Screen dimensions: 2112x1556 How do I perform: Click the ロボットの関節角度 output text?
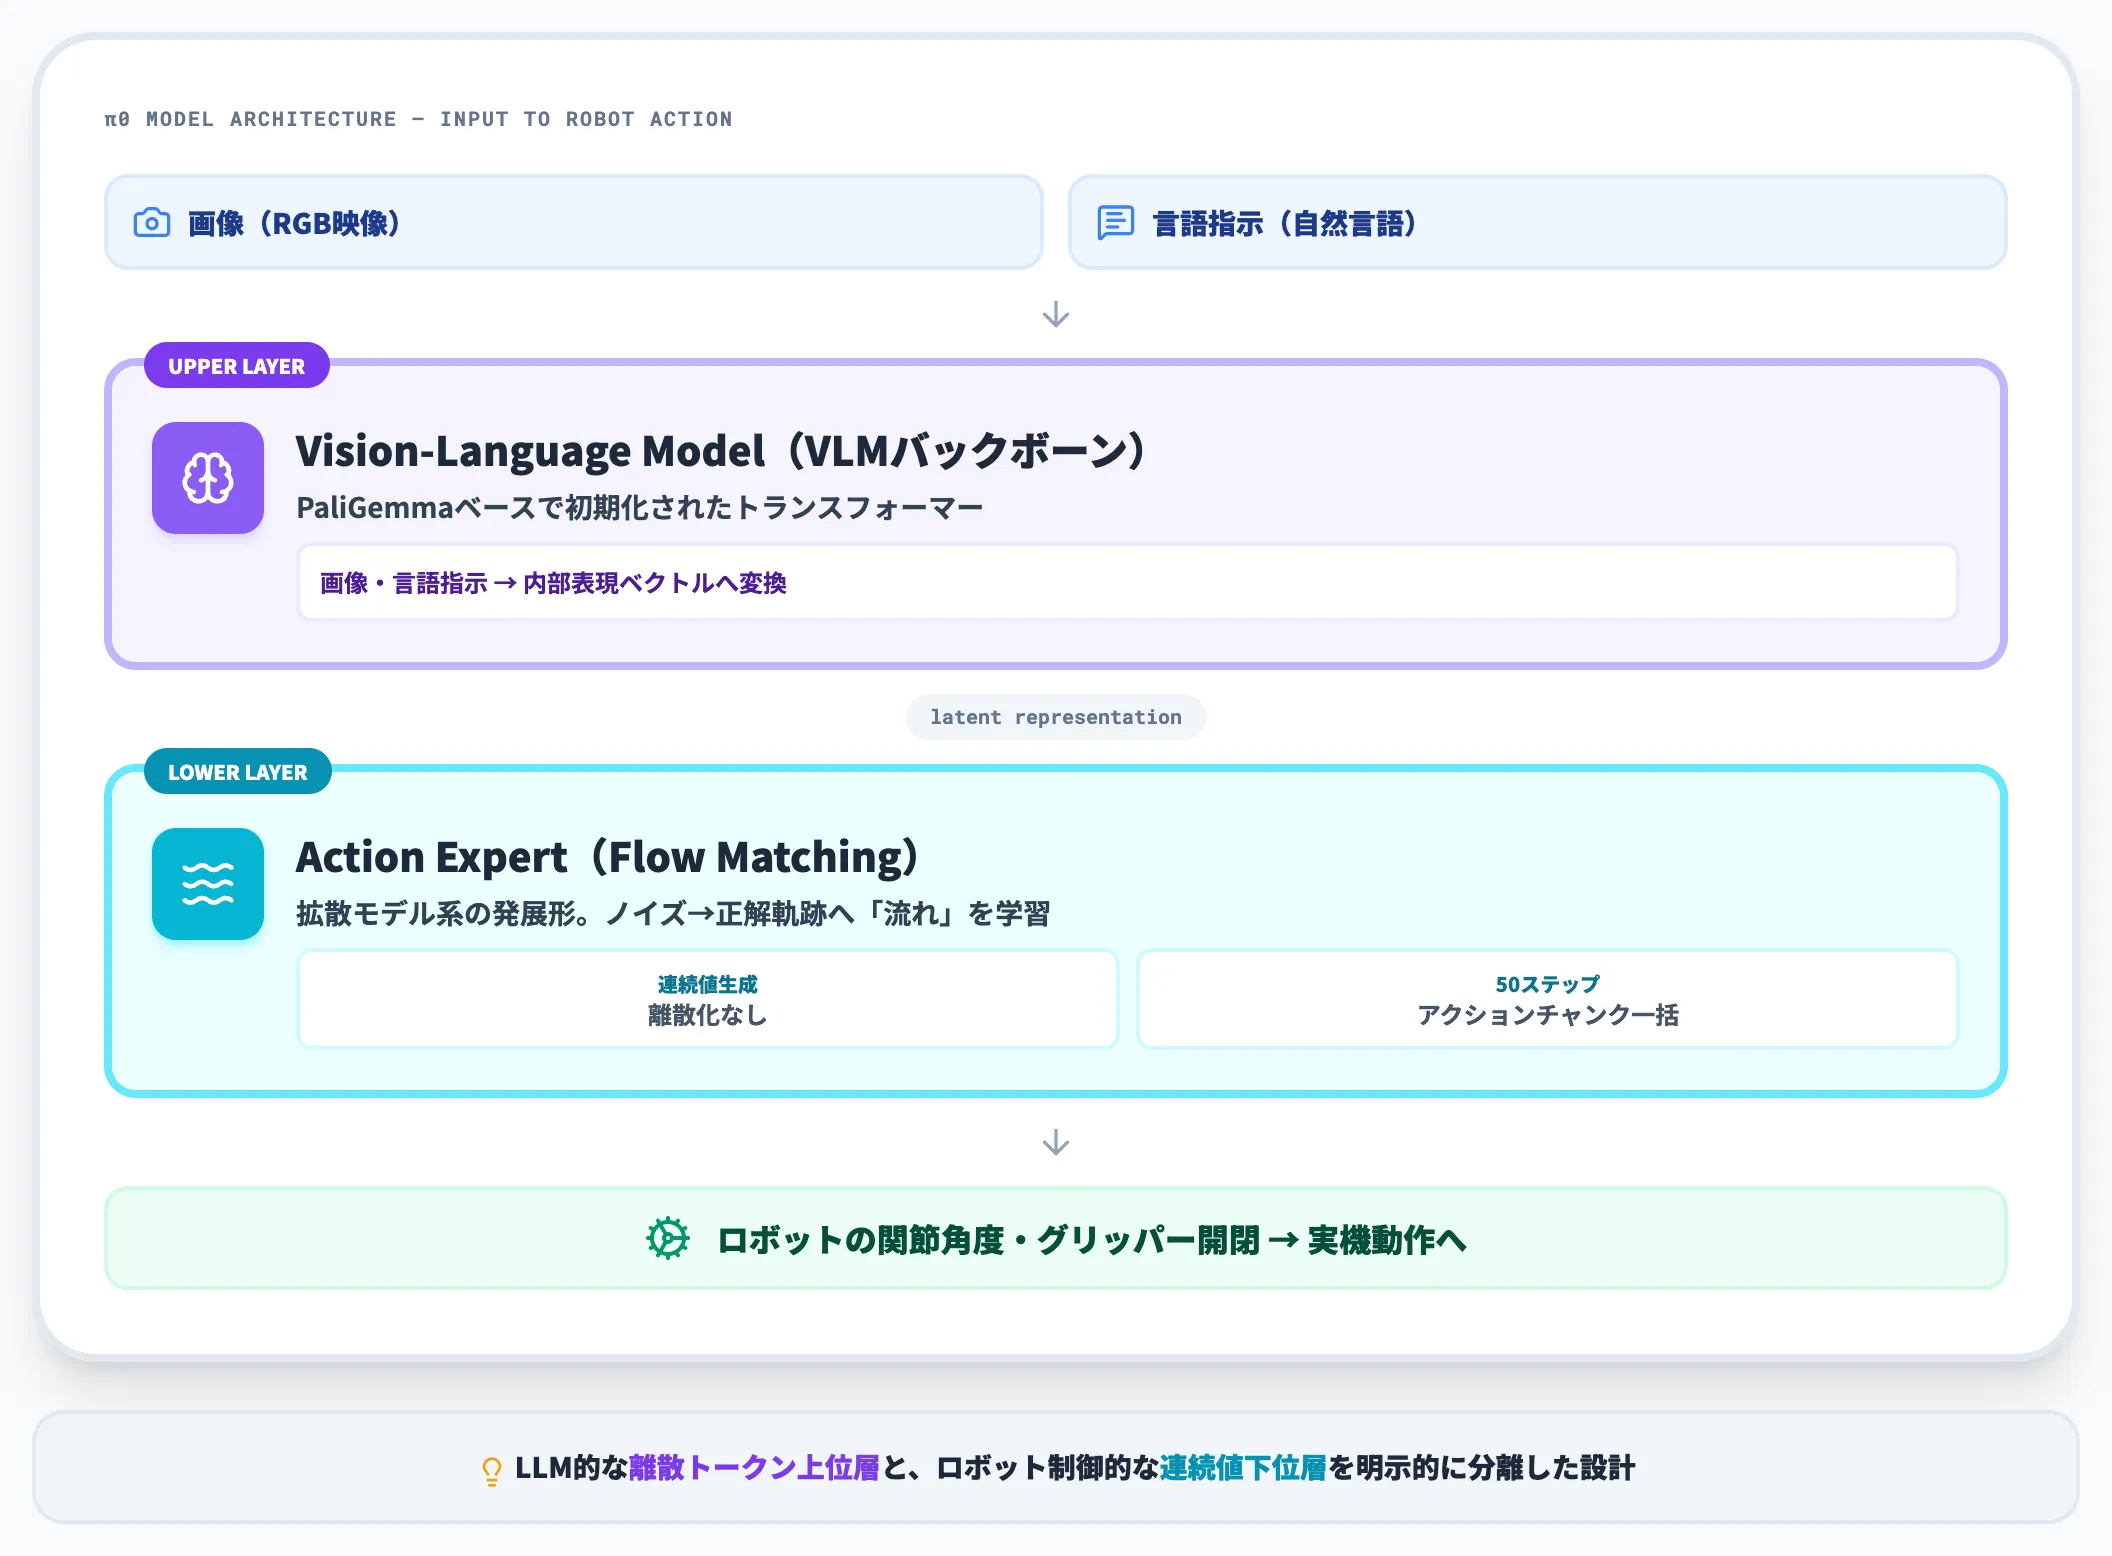click(x=1092, y=1240)
